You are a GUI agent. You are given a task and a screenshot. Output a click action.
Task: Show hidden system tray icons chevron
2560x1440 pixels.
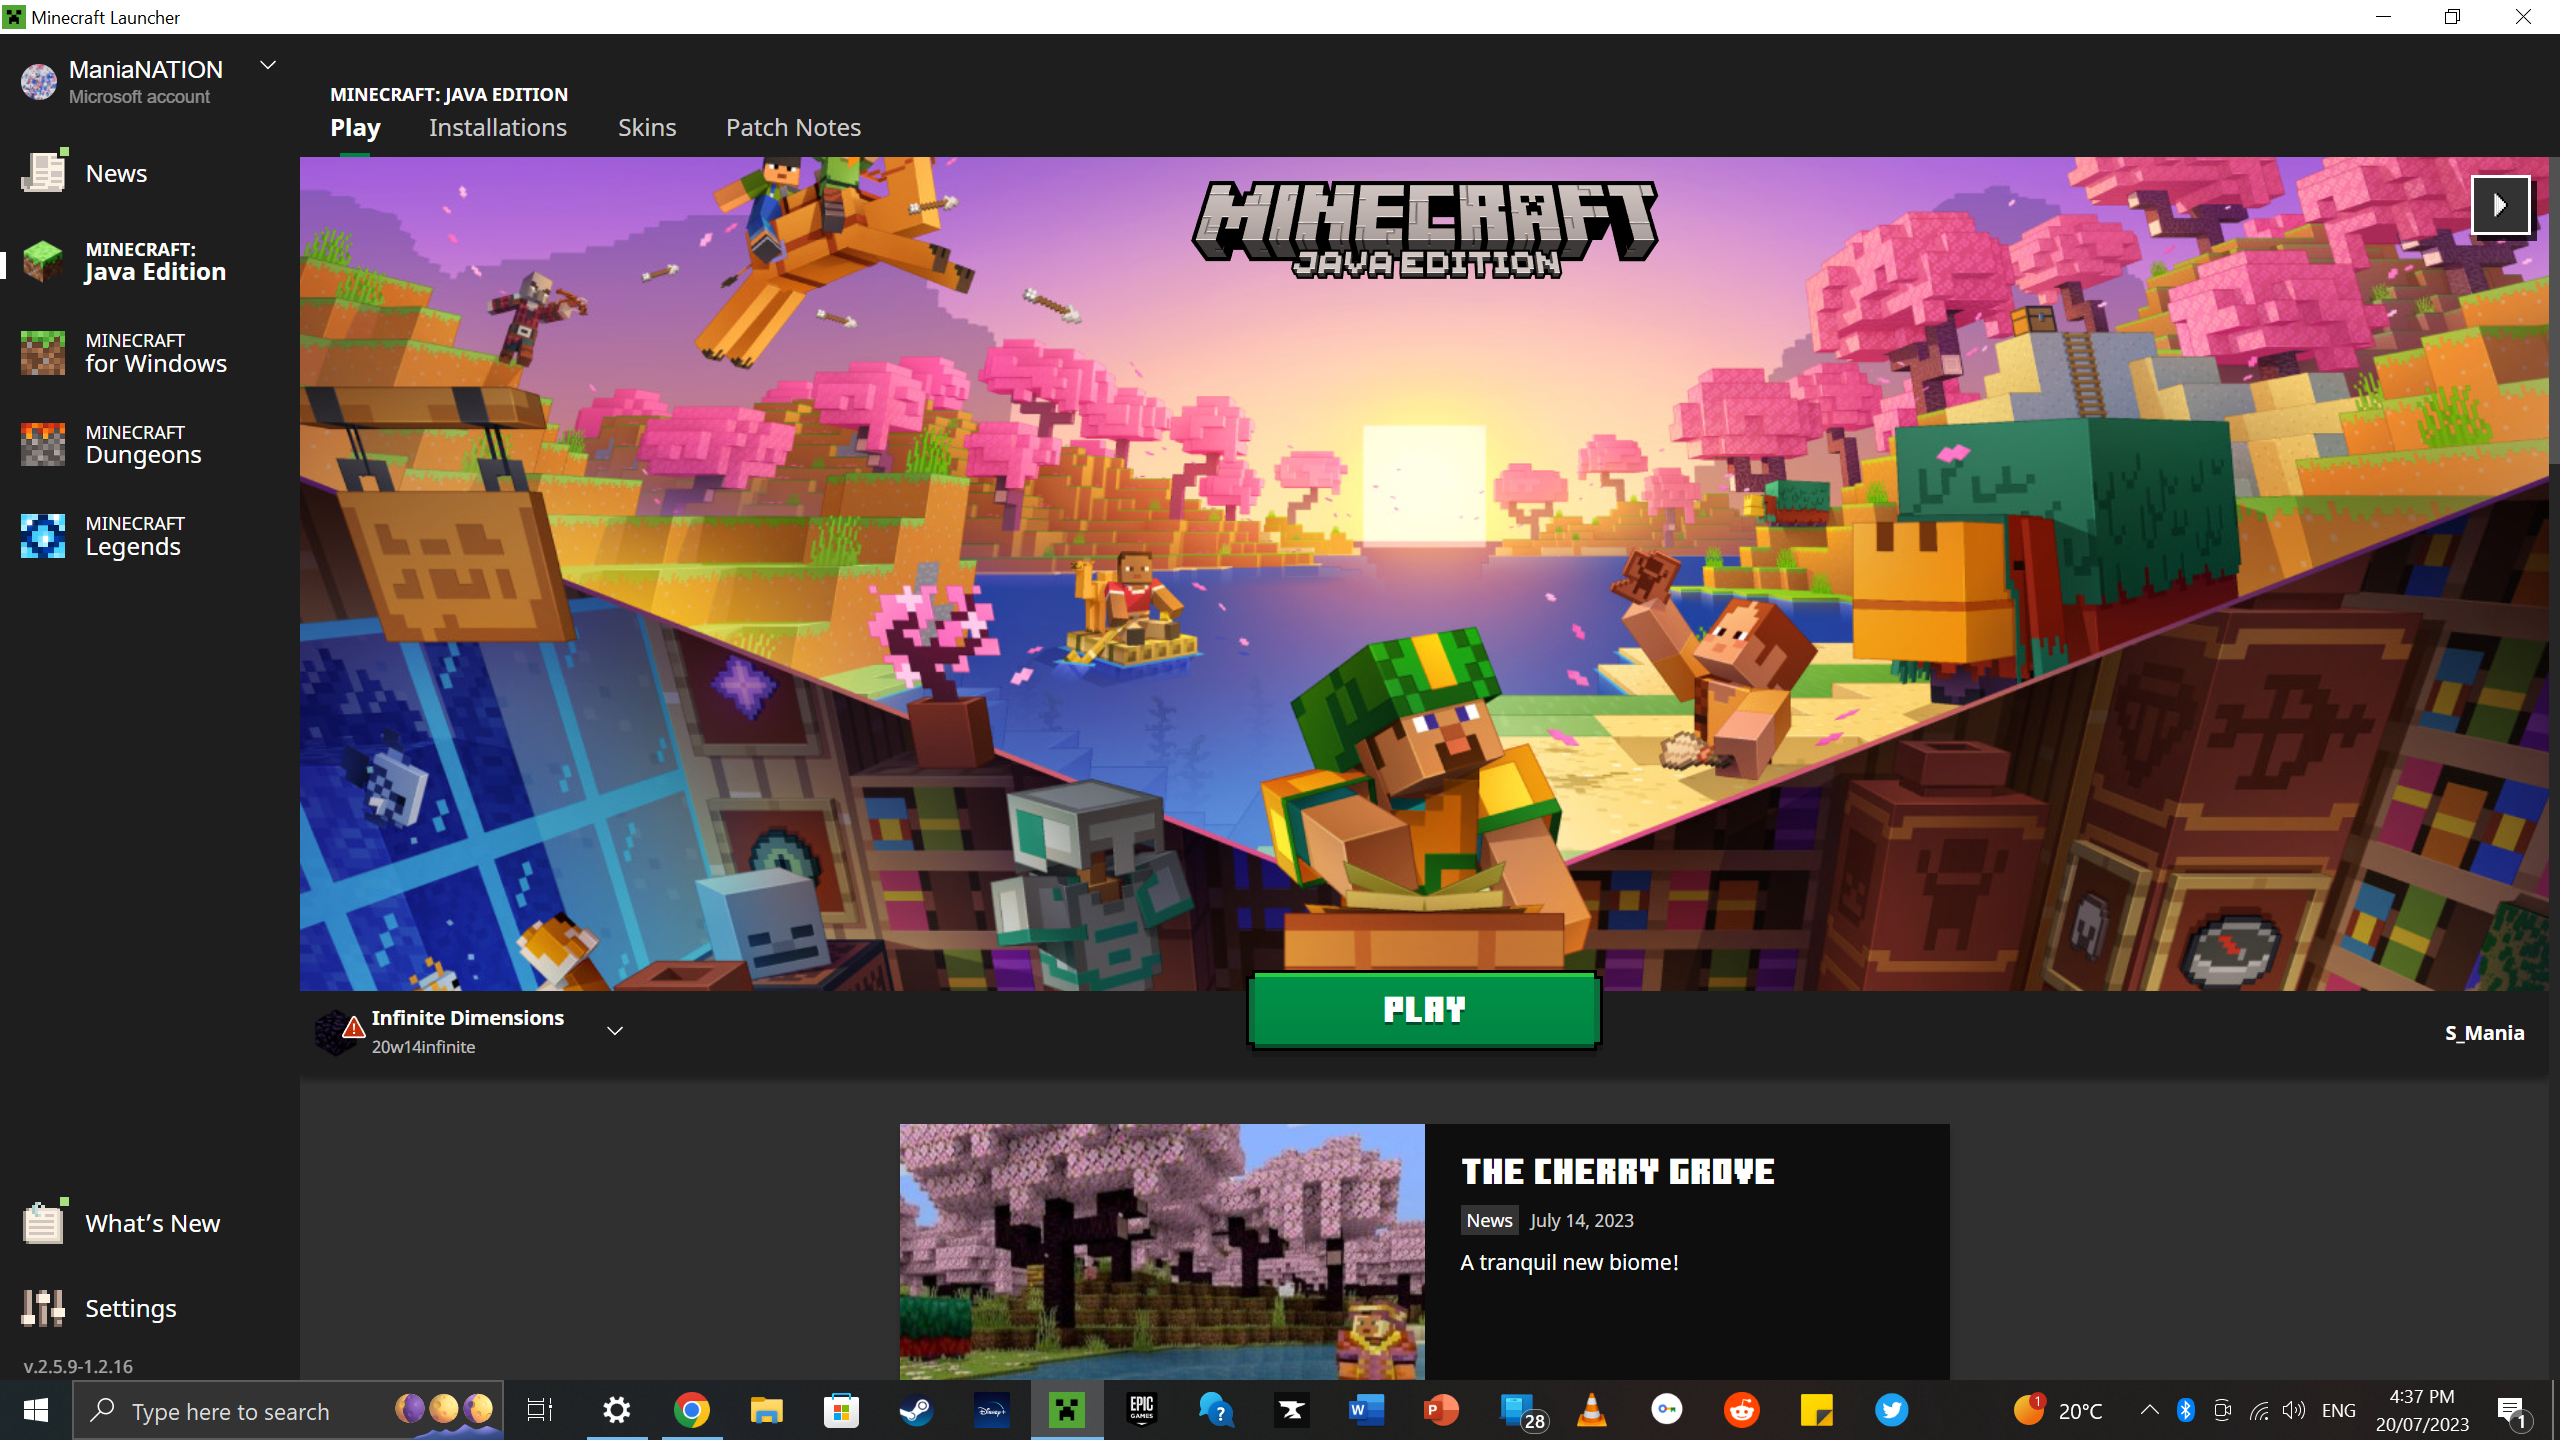(x=2149, y=1411)
